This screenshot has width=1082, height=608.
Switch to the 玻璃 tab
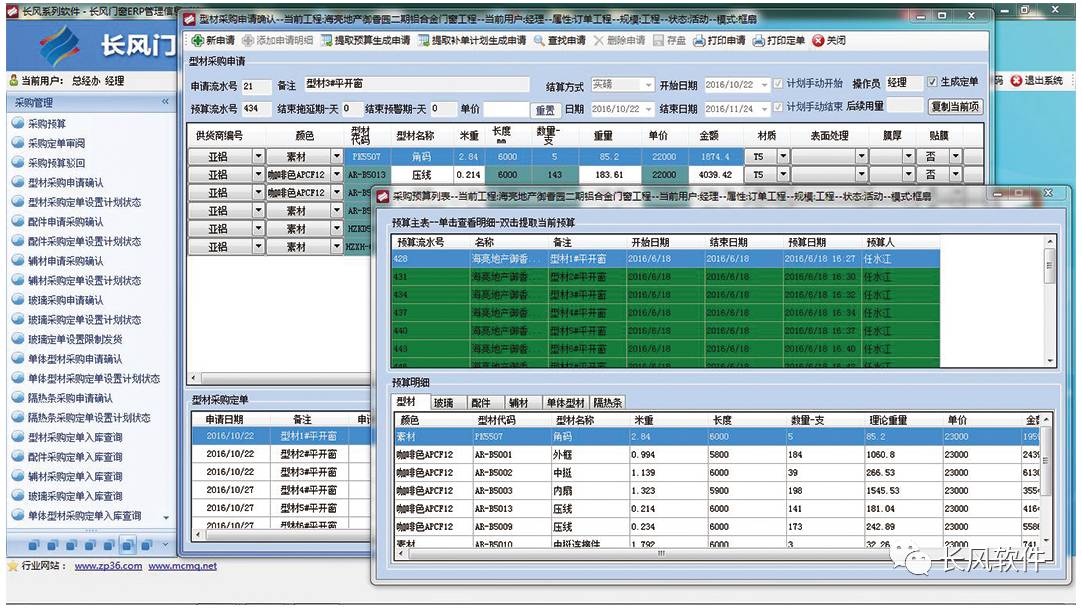click(x=443, y=402)
